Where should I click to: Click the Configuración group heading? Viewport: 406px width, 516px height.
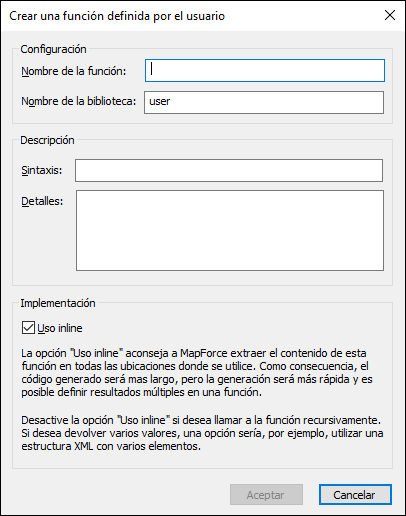(53, 49)
